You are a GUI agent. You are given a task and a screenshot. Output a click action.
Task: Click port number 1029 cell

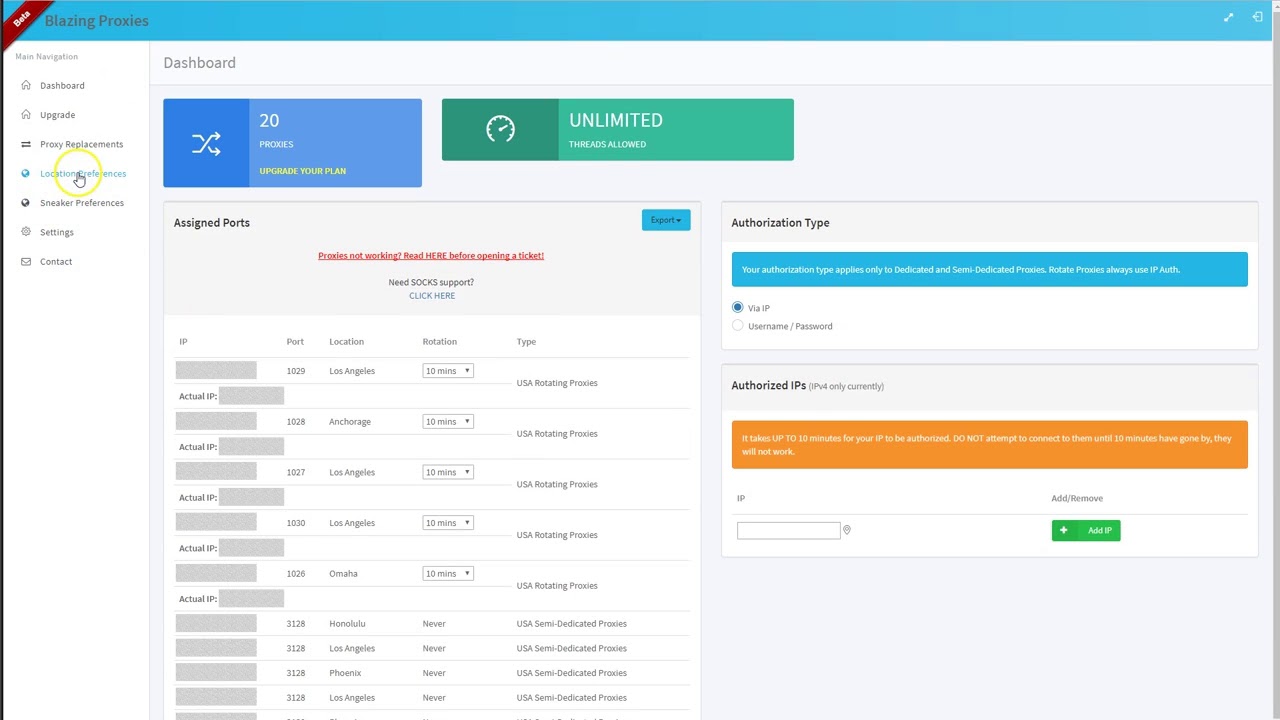click(x=296, y=371)
